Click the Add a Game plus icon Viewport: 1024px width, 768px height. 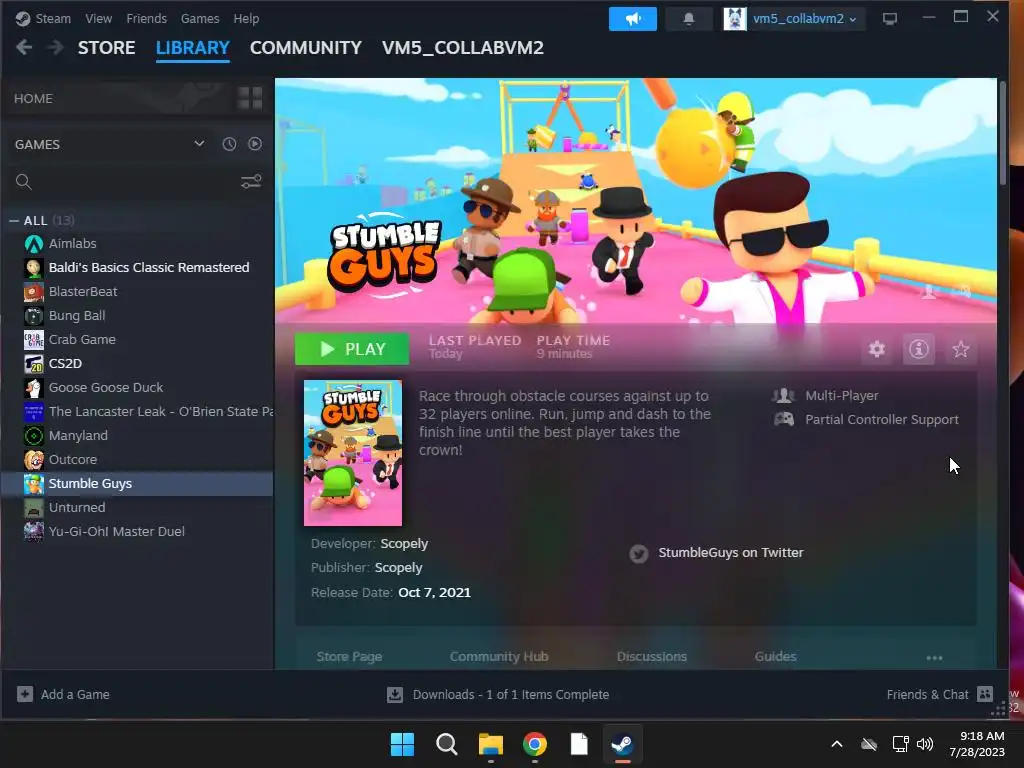point(25,694)
